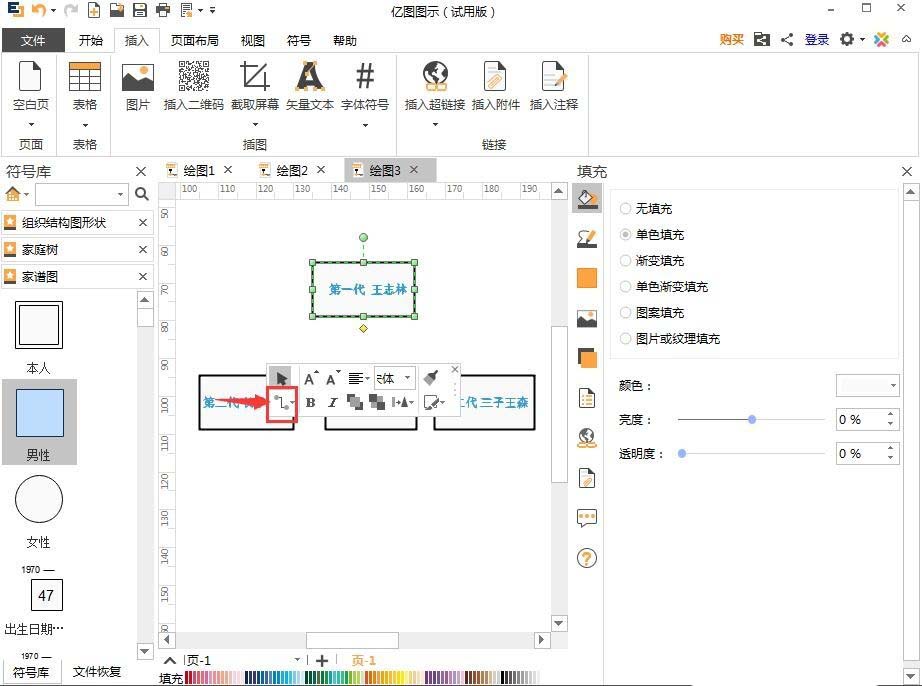Select the 无填充 radio button
Screen dimensions: 922x686
coord(627,207)
